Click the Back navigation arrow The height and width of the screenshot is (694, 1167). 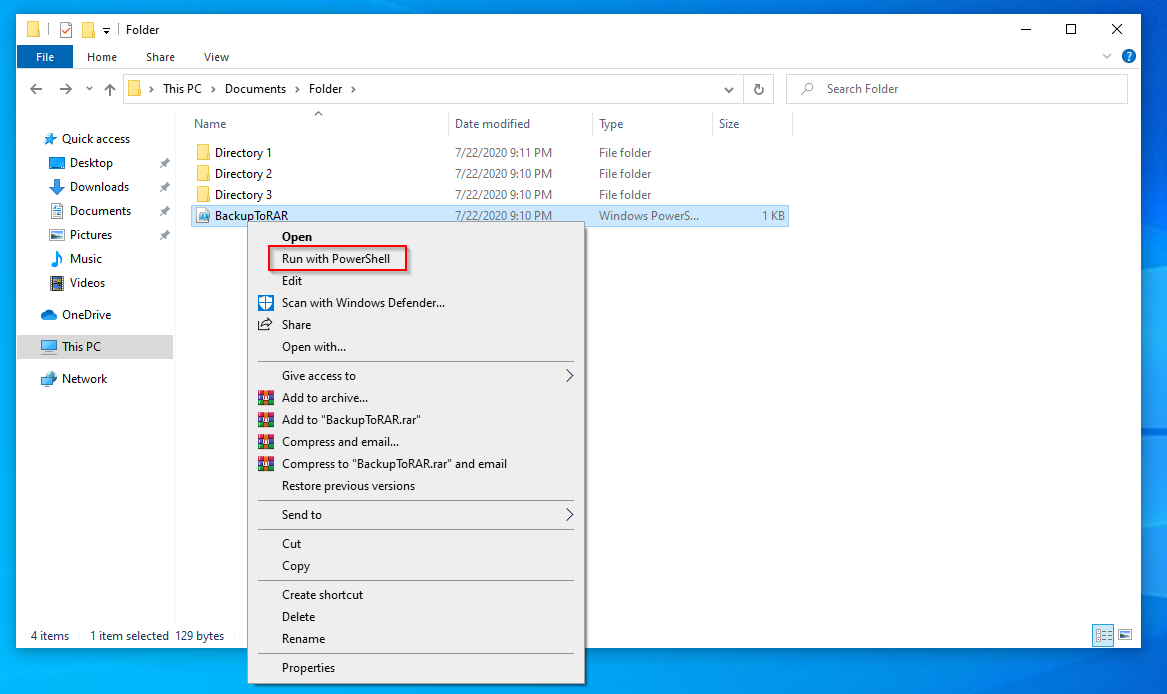37,89
